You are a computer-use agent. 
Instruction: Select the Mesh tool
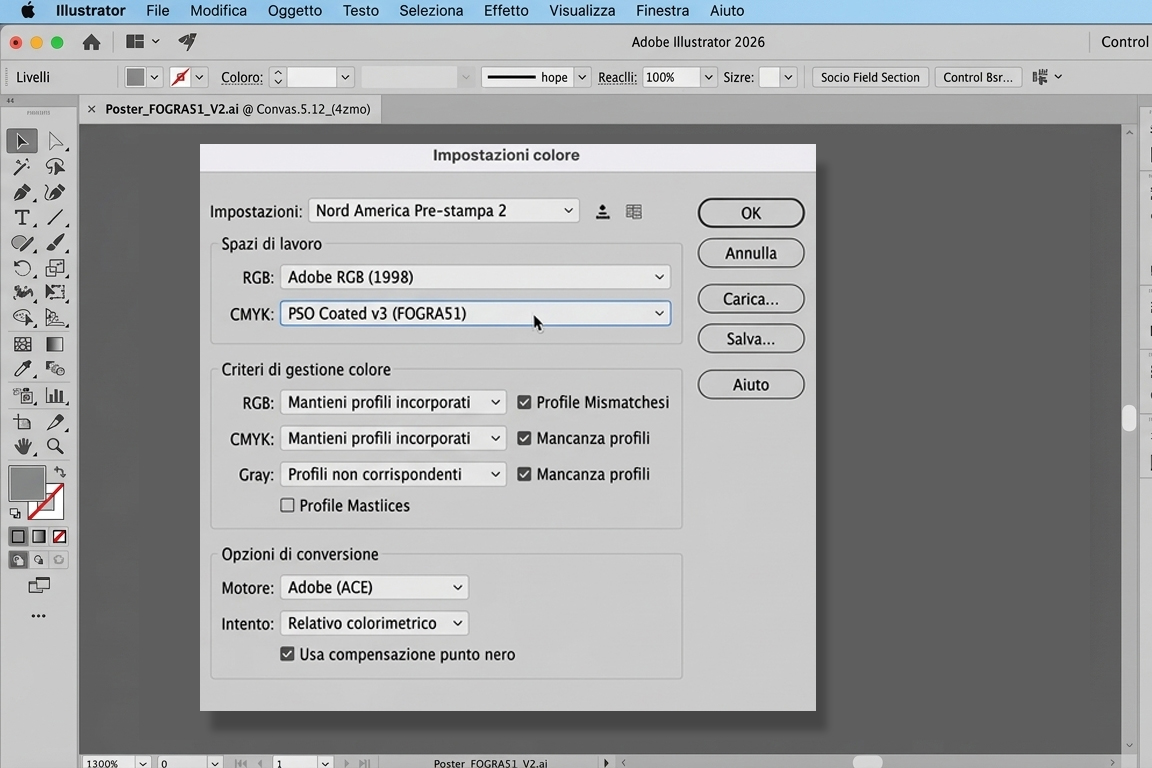pyautogui.click(x=22, y=344)
